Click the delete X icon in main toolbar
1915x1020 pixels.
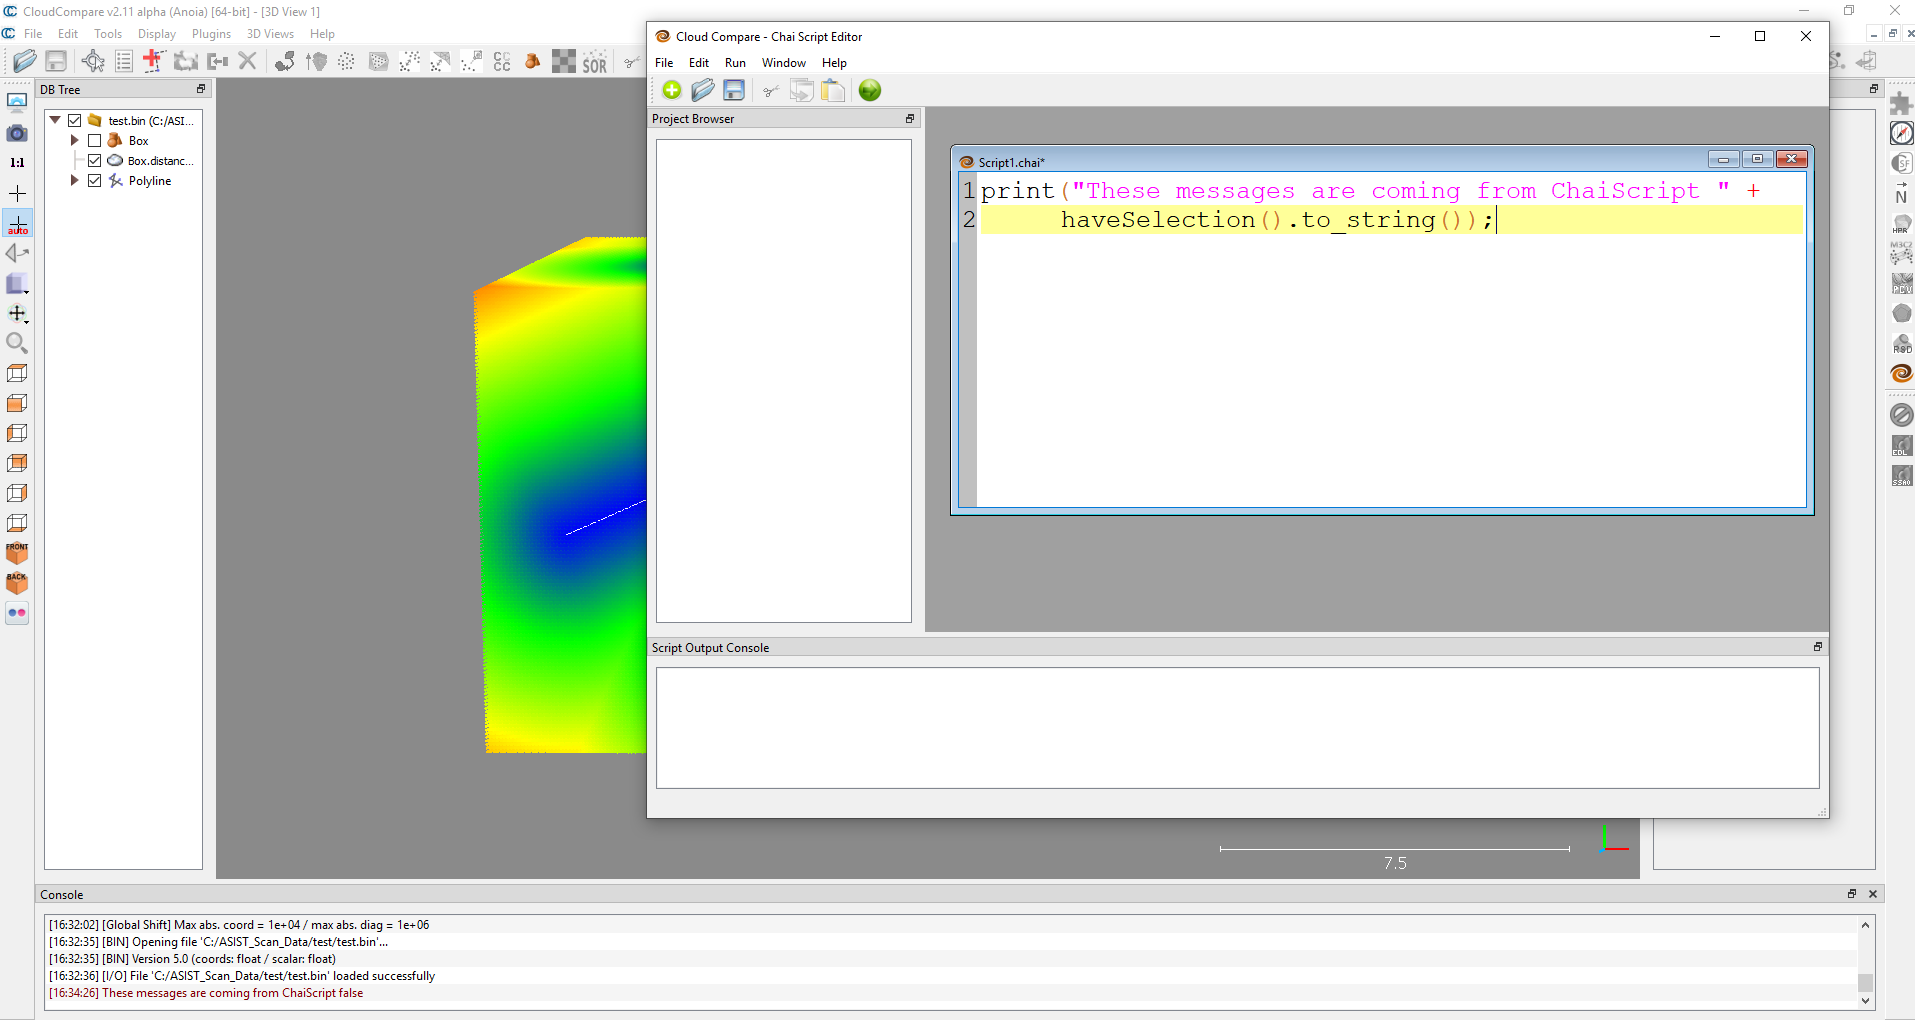(x=247, y=61)
